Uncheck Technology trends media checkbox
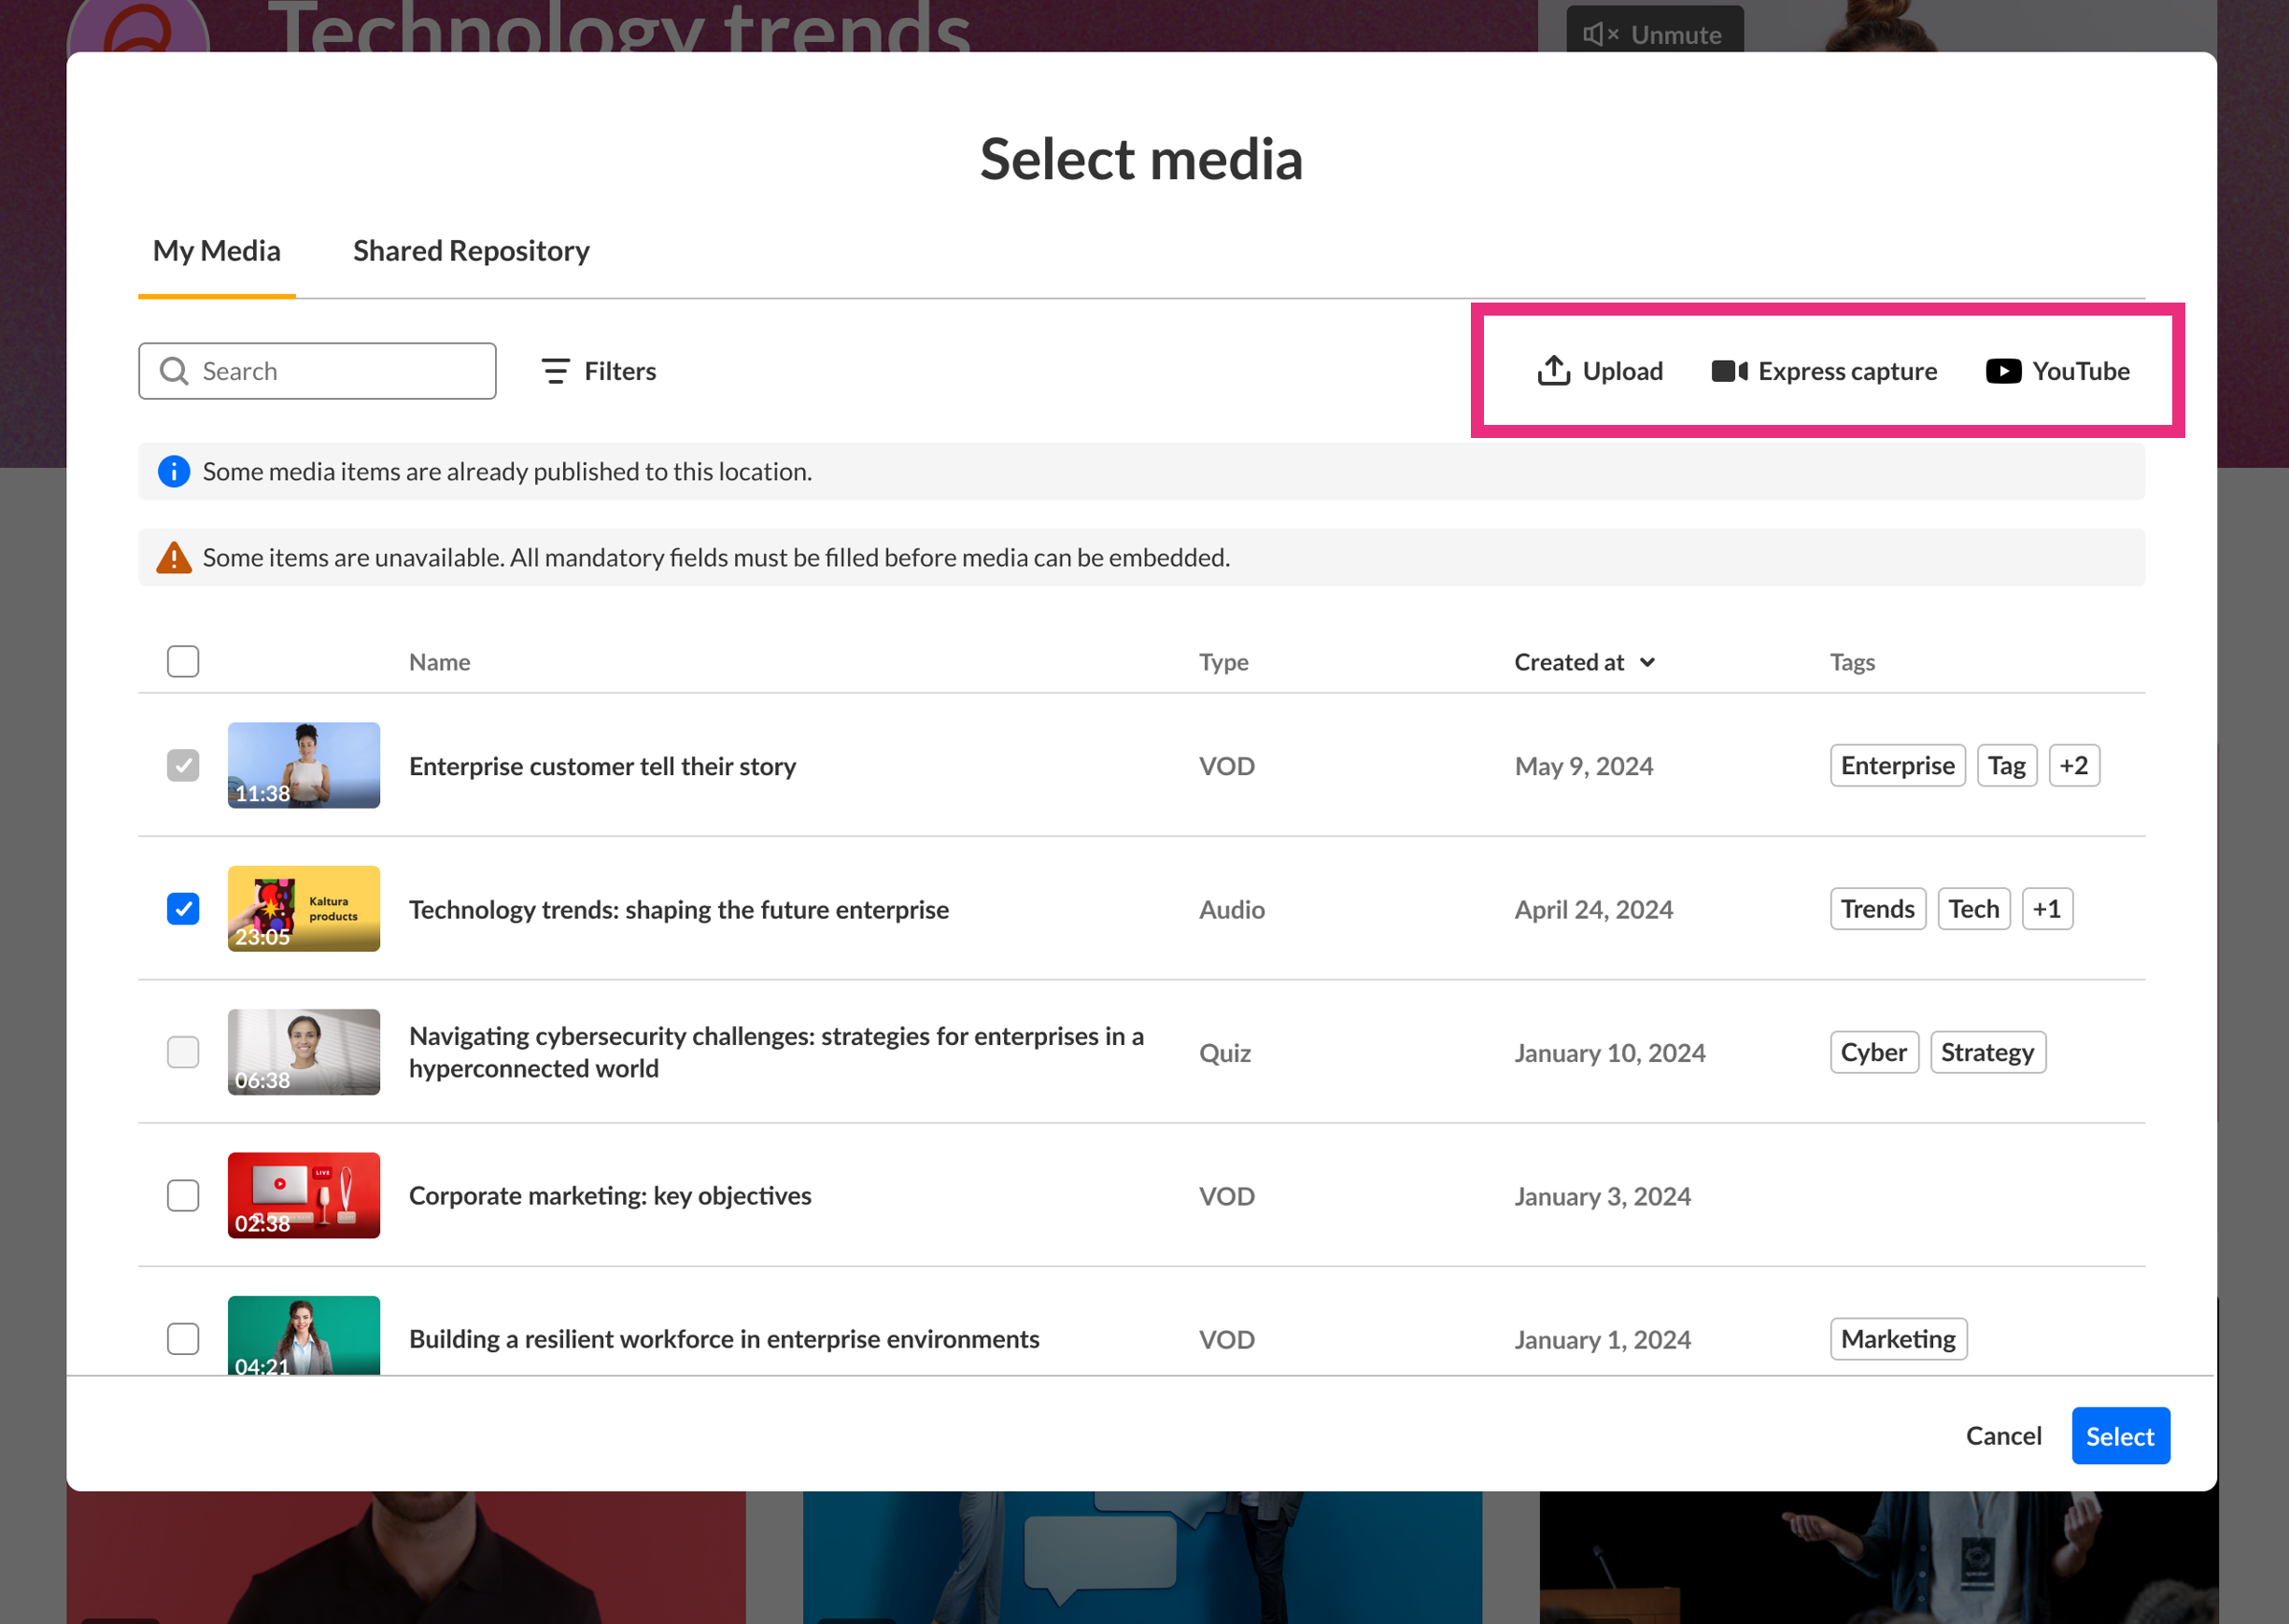Viewport: 2289px width, 1624px height. [183, 908]
